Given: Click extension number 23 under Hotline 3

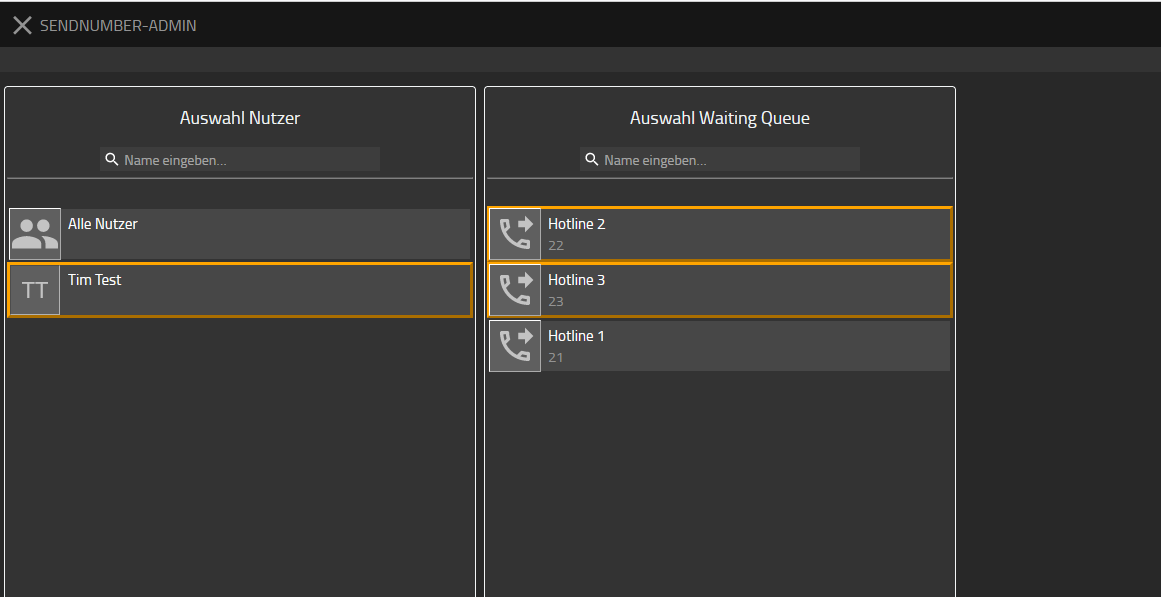Looking at the screenshot, I should coord(556,301).
